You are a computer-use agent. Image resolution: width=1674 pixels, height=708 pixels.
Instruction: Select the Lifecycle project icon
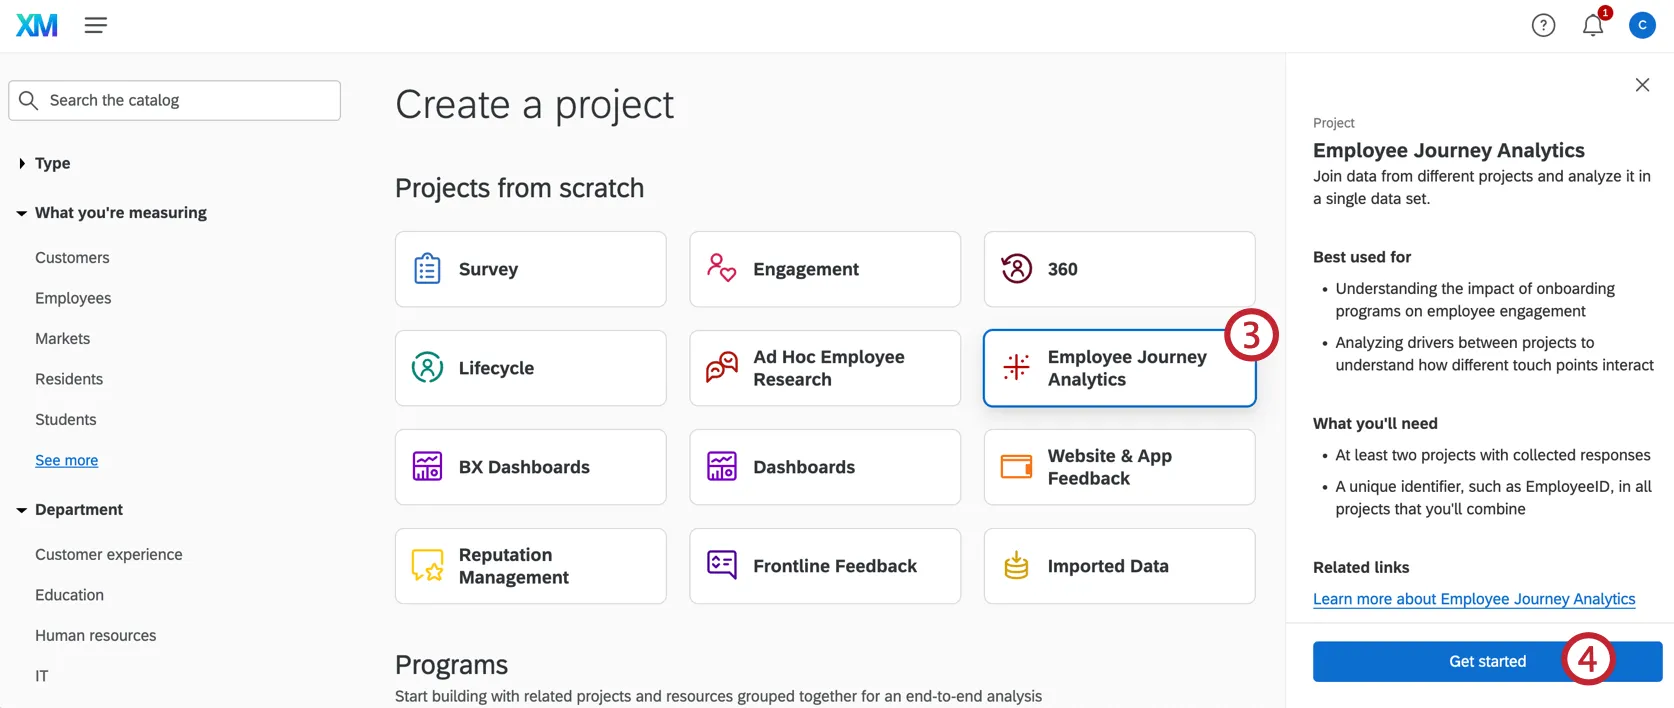click(427, 368)
